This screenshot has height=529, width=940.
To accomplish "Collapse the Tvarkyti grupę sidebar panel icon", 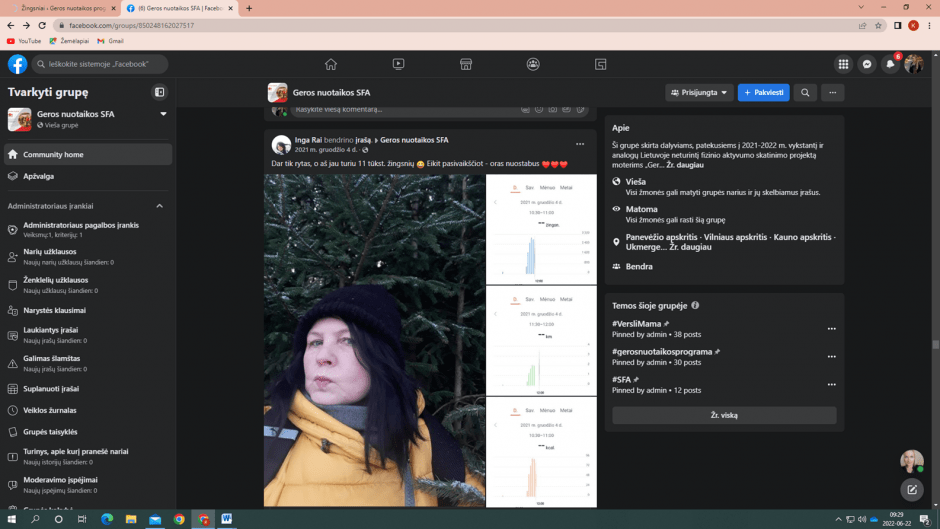I will click(x=159, y=92).
